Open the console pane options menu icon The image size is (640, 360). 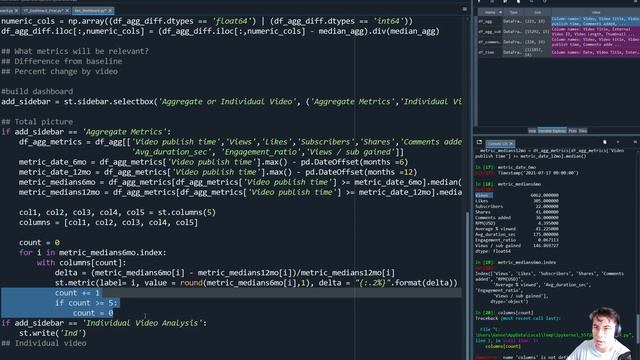pyautogui.click(x=635, y=142)
